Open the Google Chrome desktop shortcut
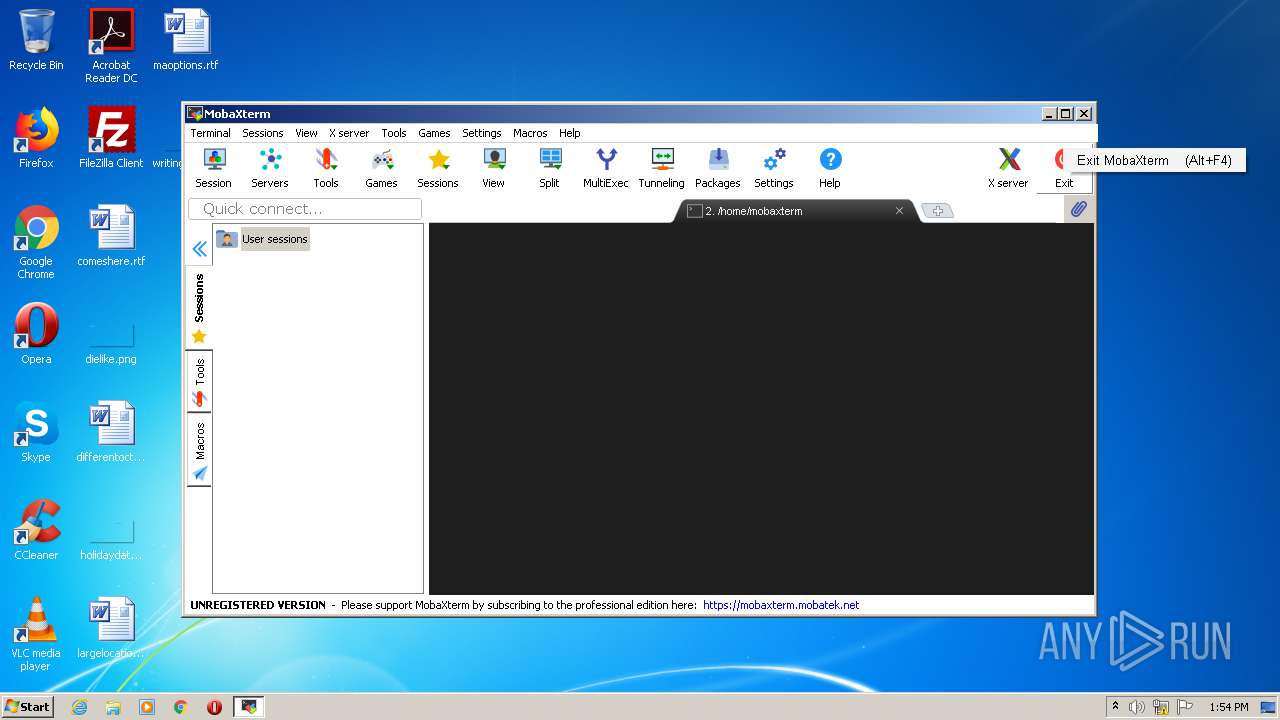Image resolution: width=1280 pixels, height=720 pixels. (x=36, y=242)
